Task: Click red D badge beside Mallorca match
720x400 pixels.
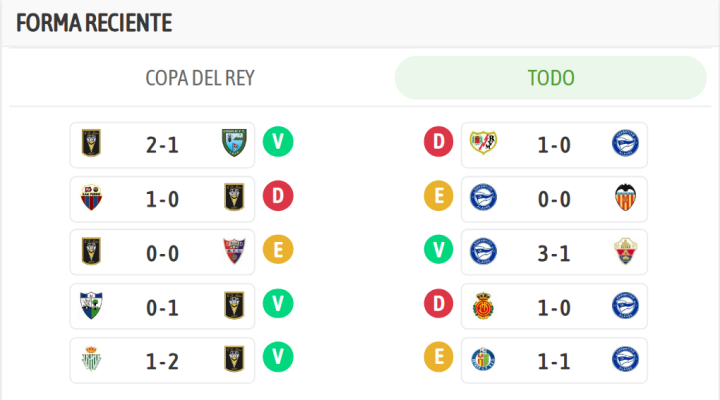Action: pyautogui.click(x=438, y=305)
